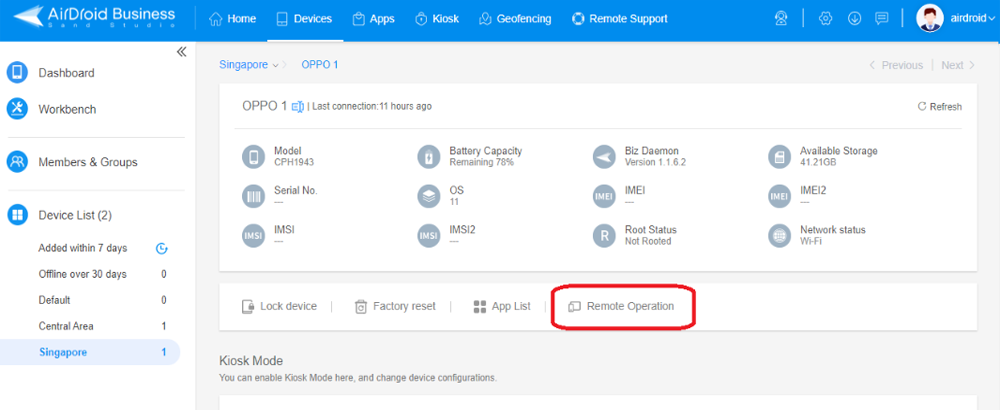Click Lock device button
This screenshot has width=1000, height=410.
(x=279, y=306)
